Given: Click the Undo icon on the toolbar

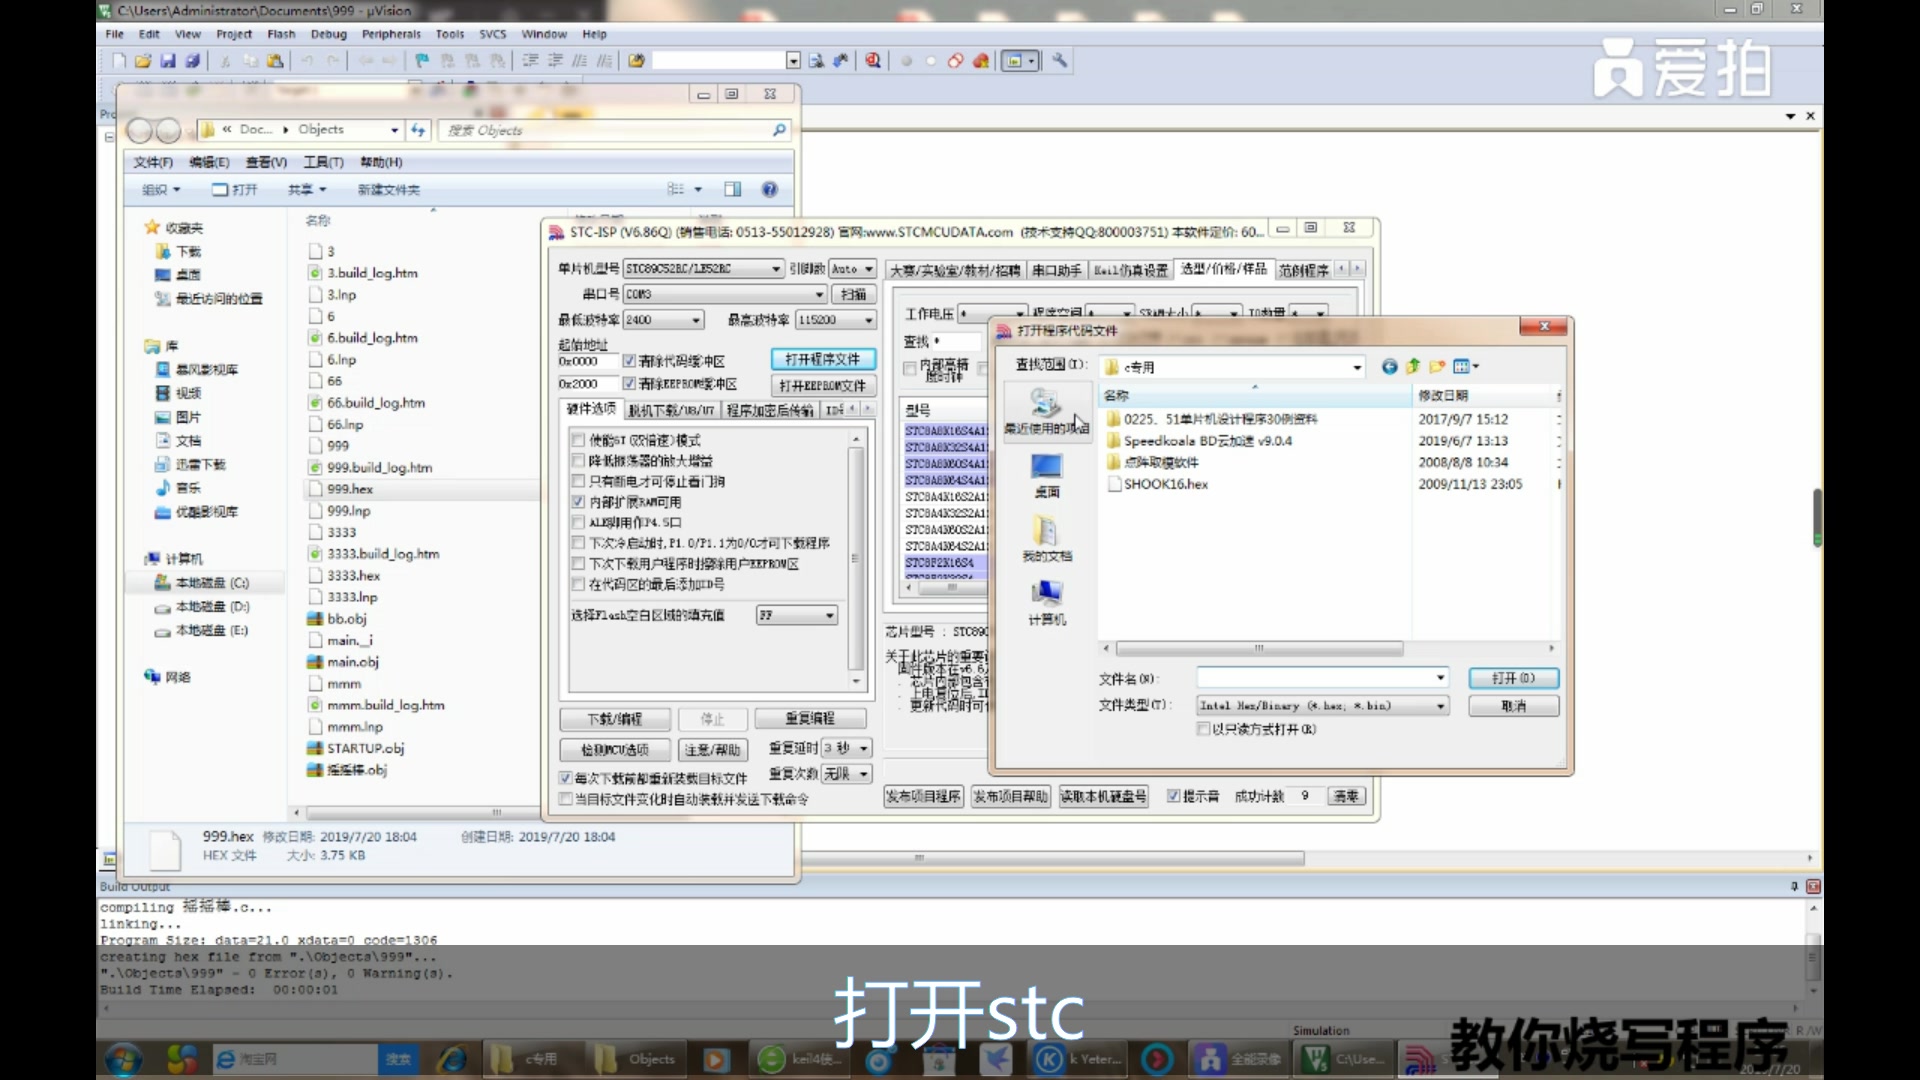Looking at the screenshot, I should (308, 60).
